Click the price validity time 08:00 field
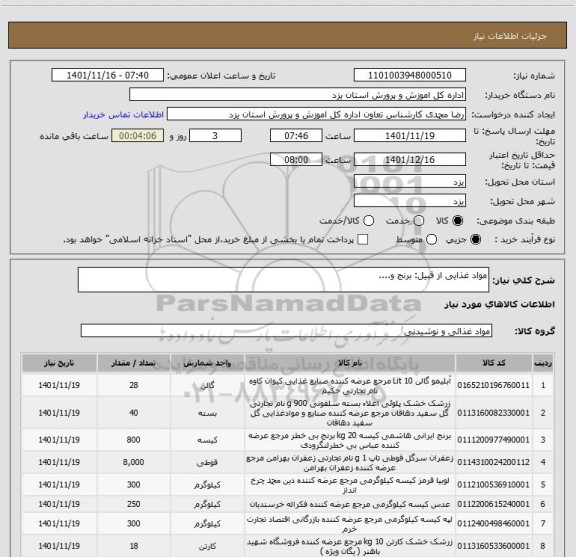 point(296,159)
